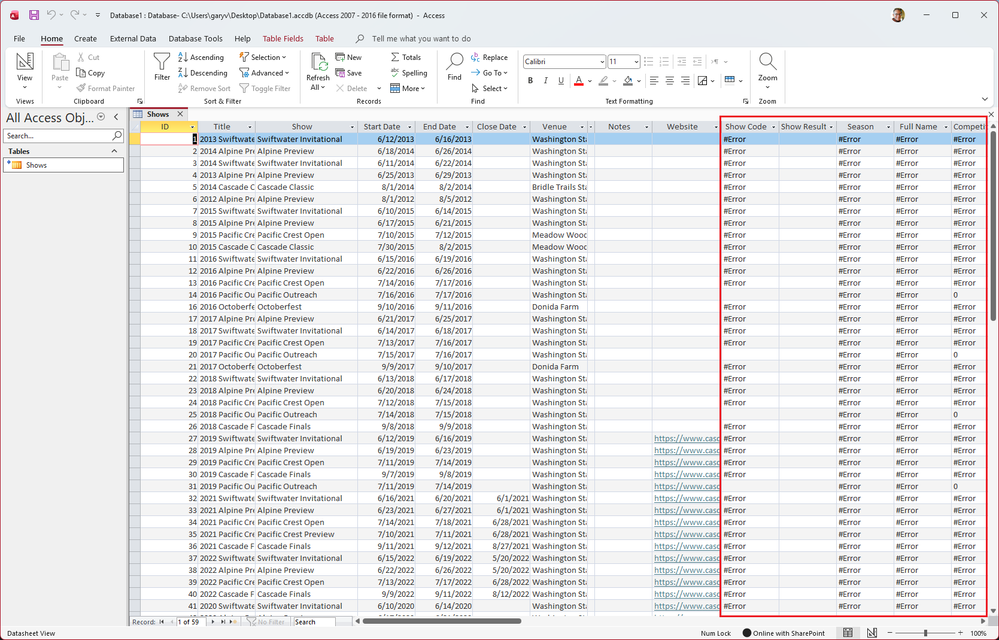
Task: Go to next record navigation button
Action: tap(213, 622)
